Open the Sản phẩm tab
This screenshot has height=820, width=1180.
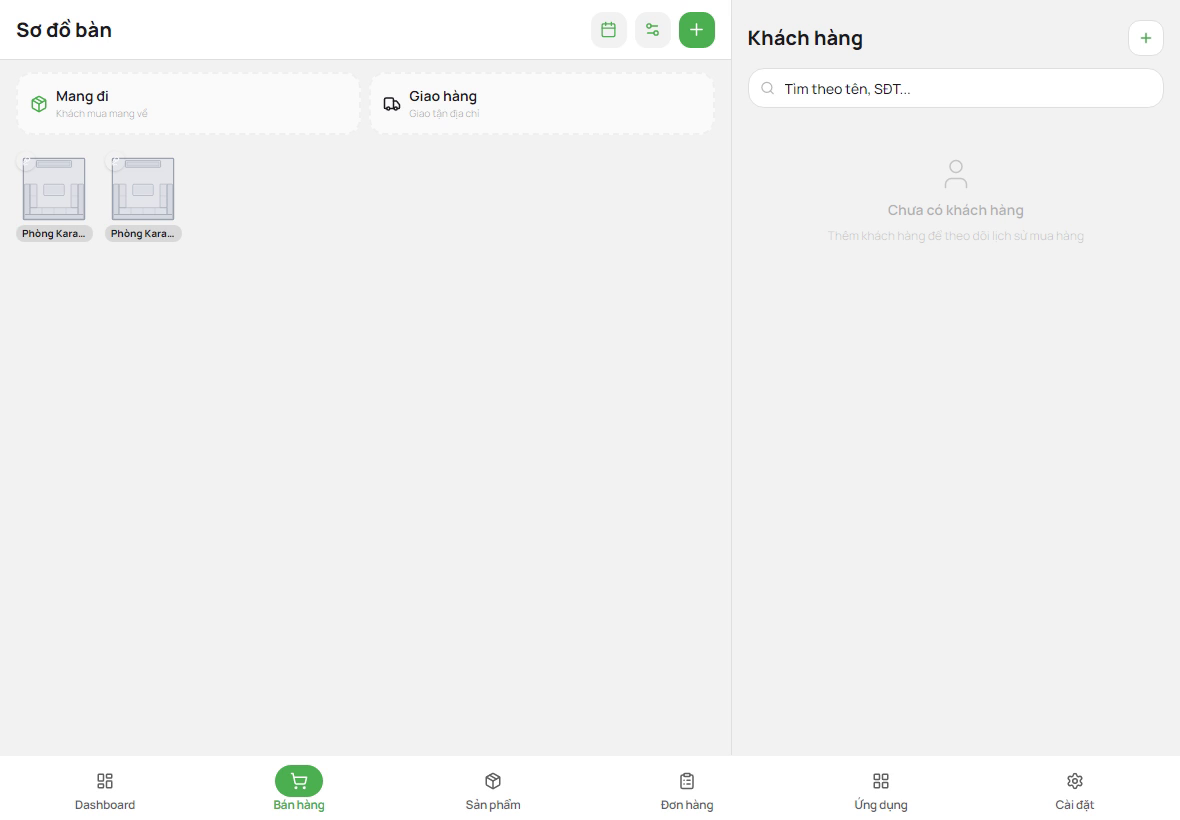point(493,791)
